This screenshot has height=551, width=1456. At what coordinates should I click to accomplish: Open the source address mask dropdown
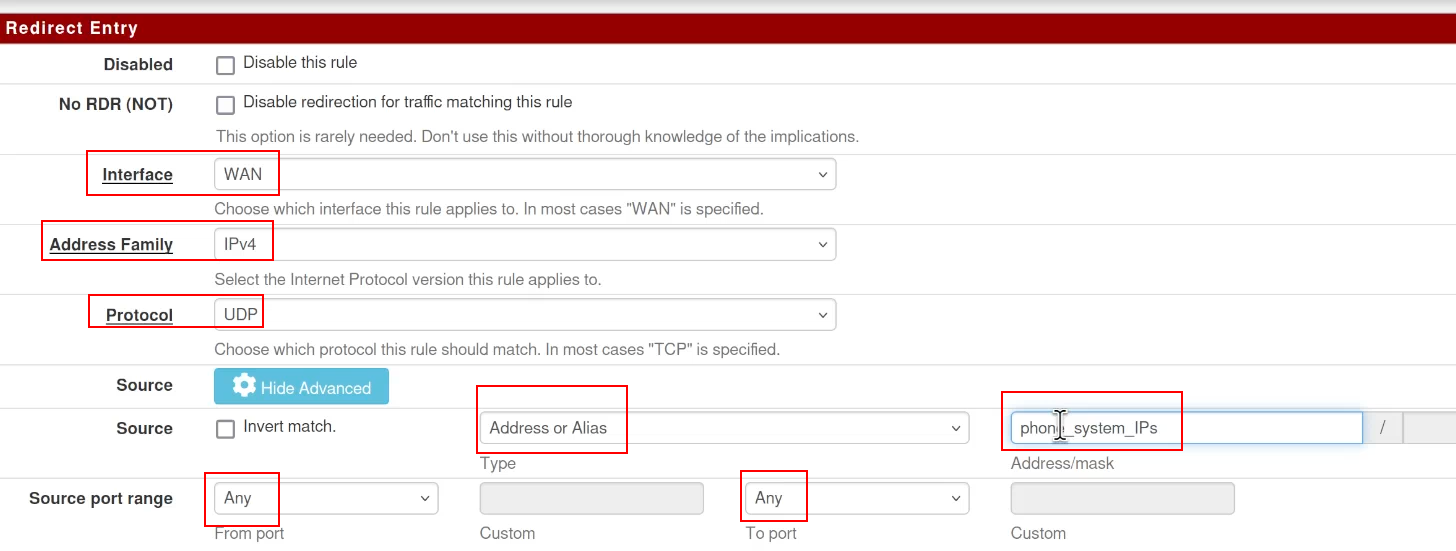tap(1430, 428)
